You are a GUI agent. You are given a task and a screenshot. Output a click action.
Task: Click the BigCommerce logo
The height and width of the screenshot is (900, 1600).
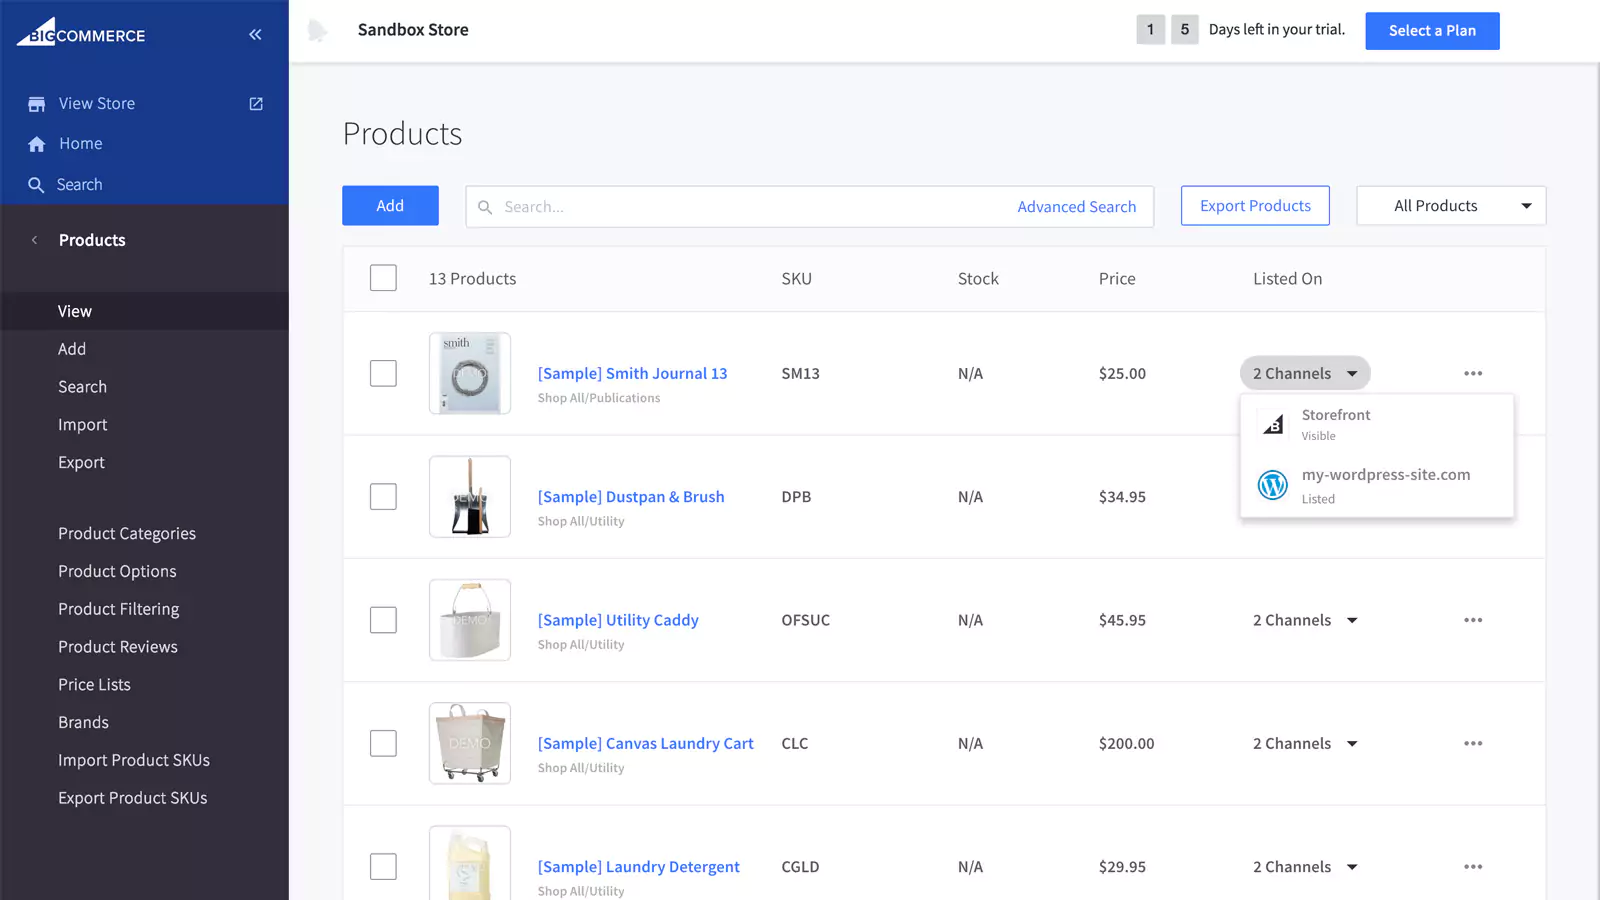point(81,32)
